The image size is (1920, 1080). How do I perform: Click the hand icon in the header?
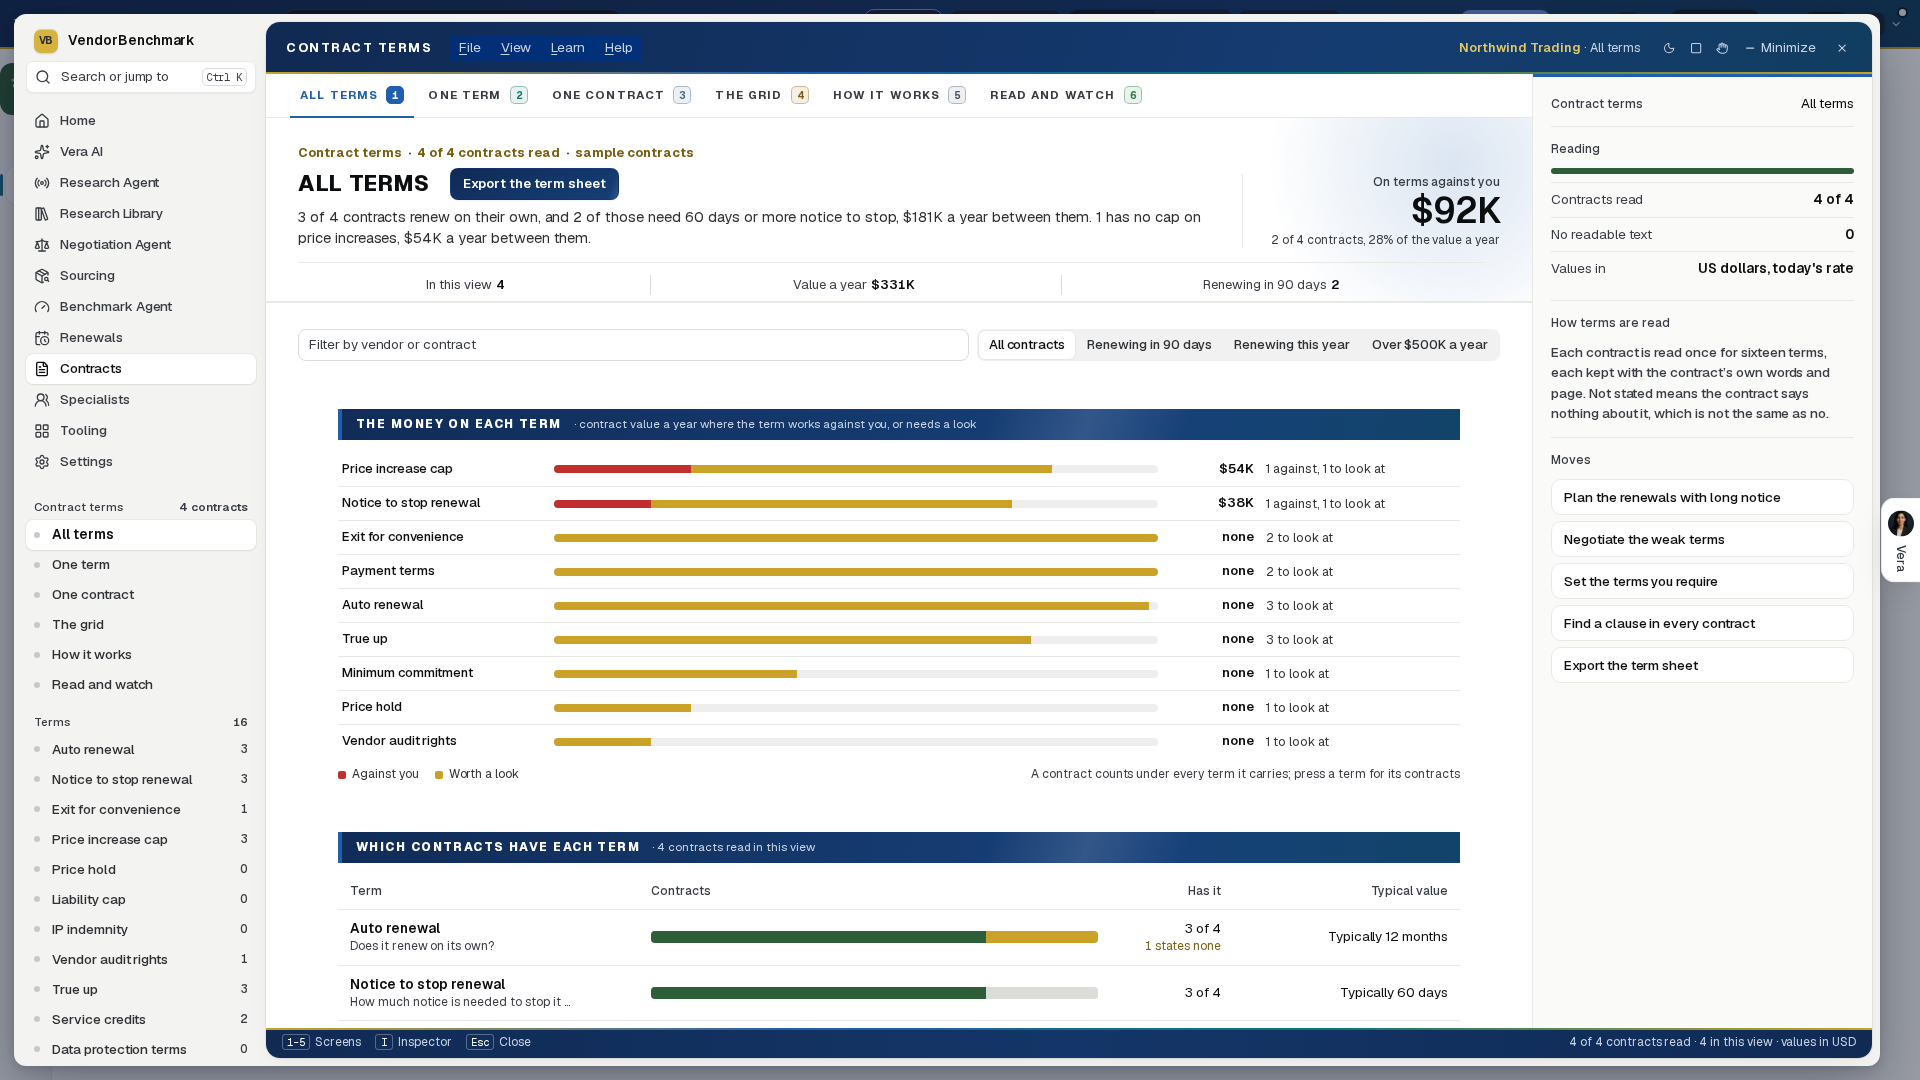1722,48
